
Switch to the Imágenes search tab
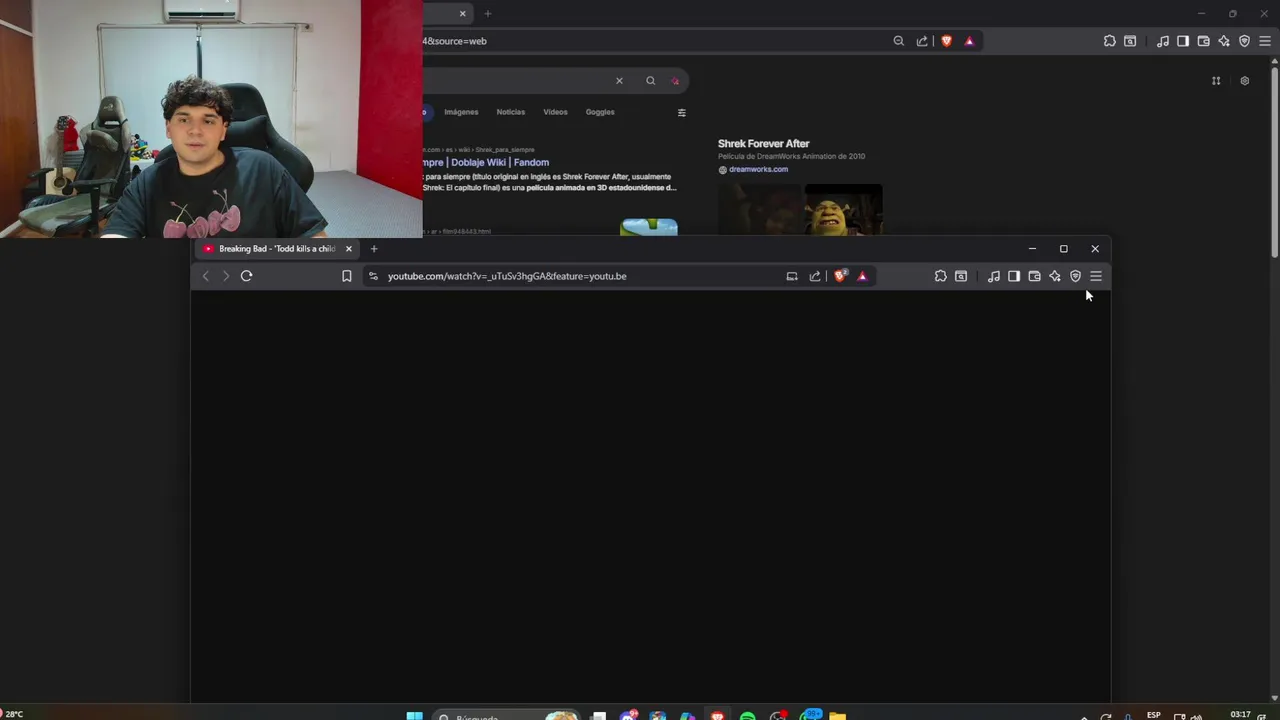[461, 112]
